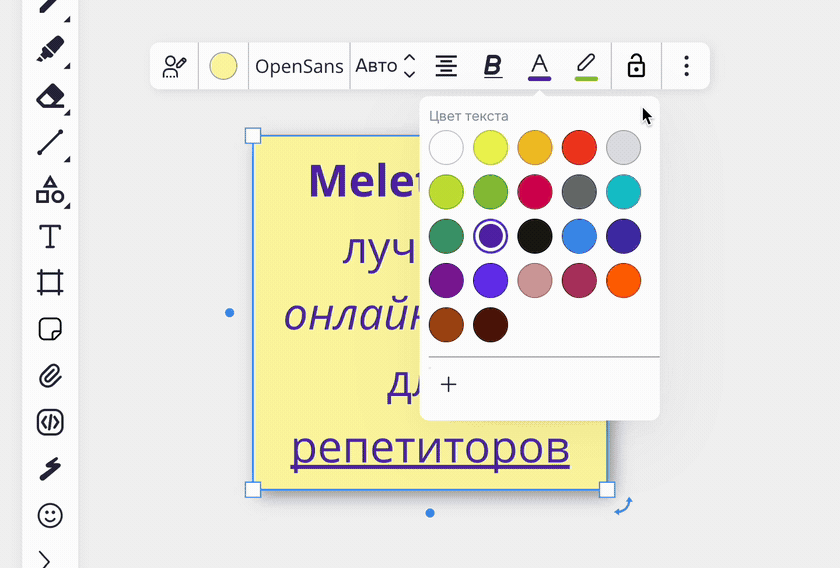Increase font size with Авто up arrow
The width and height of the screenshot is (840, 568).
(x=409, y=58)
